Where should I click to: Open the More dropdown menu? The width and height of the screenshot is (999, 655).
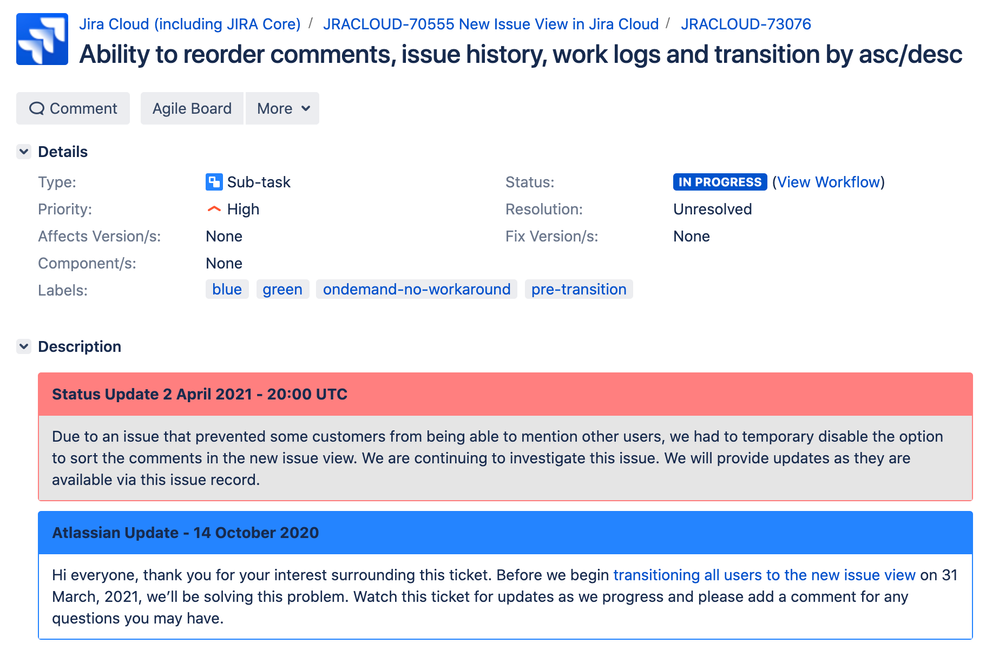282,108
